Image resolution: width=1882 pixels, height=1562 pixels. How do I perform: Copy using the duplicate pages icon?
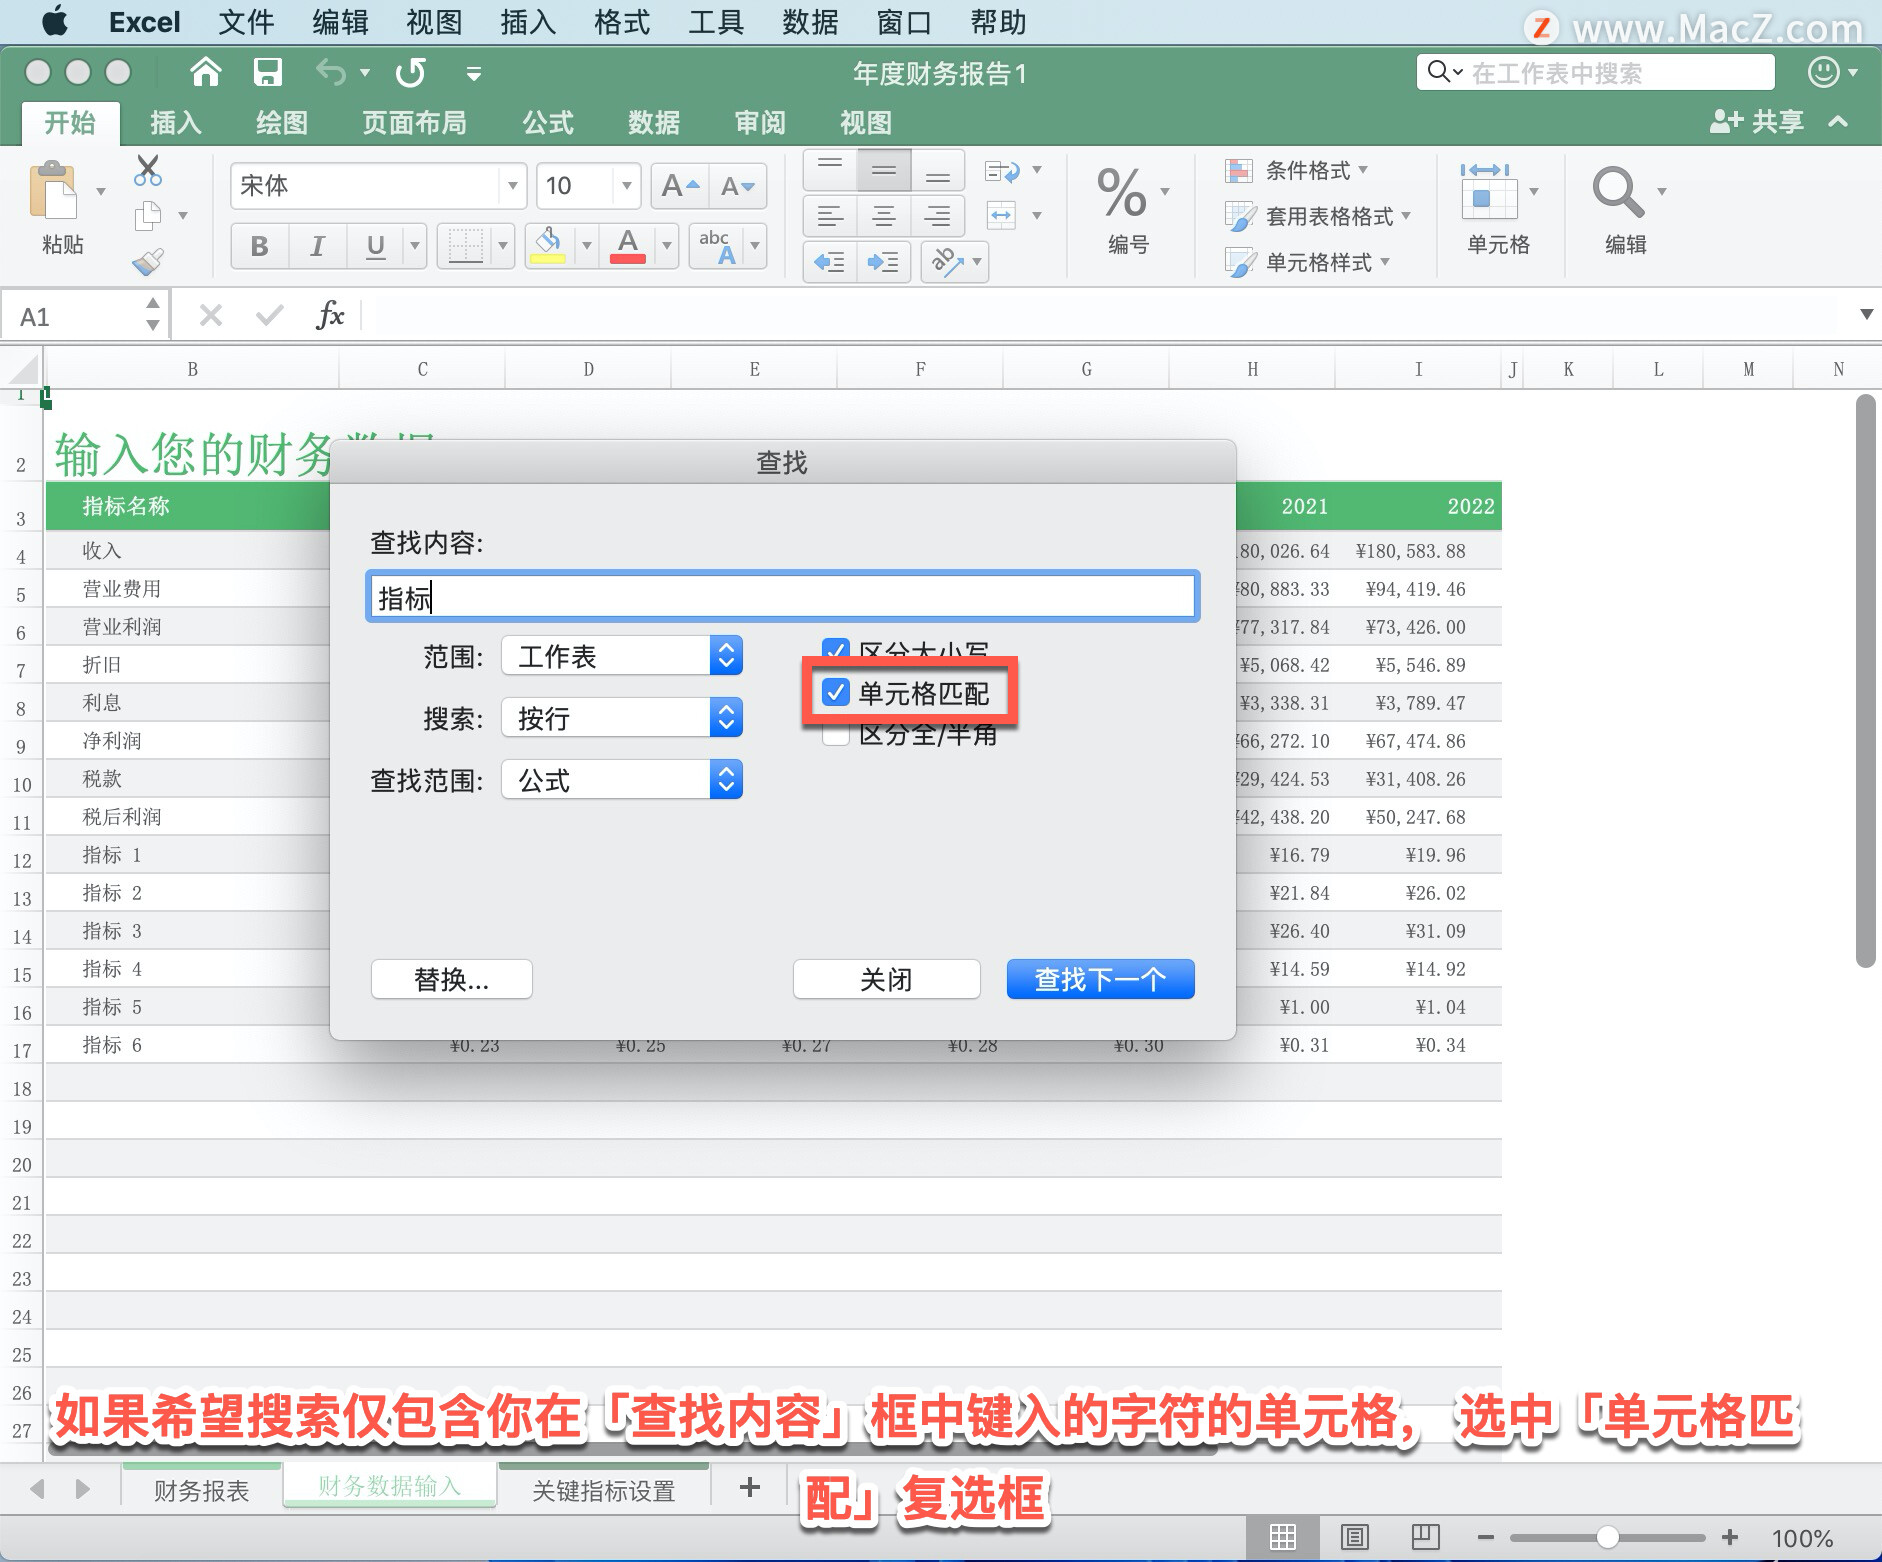(148, 215)
